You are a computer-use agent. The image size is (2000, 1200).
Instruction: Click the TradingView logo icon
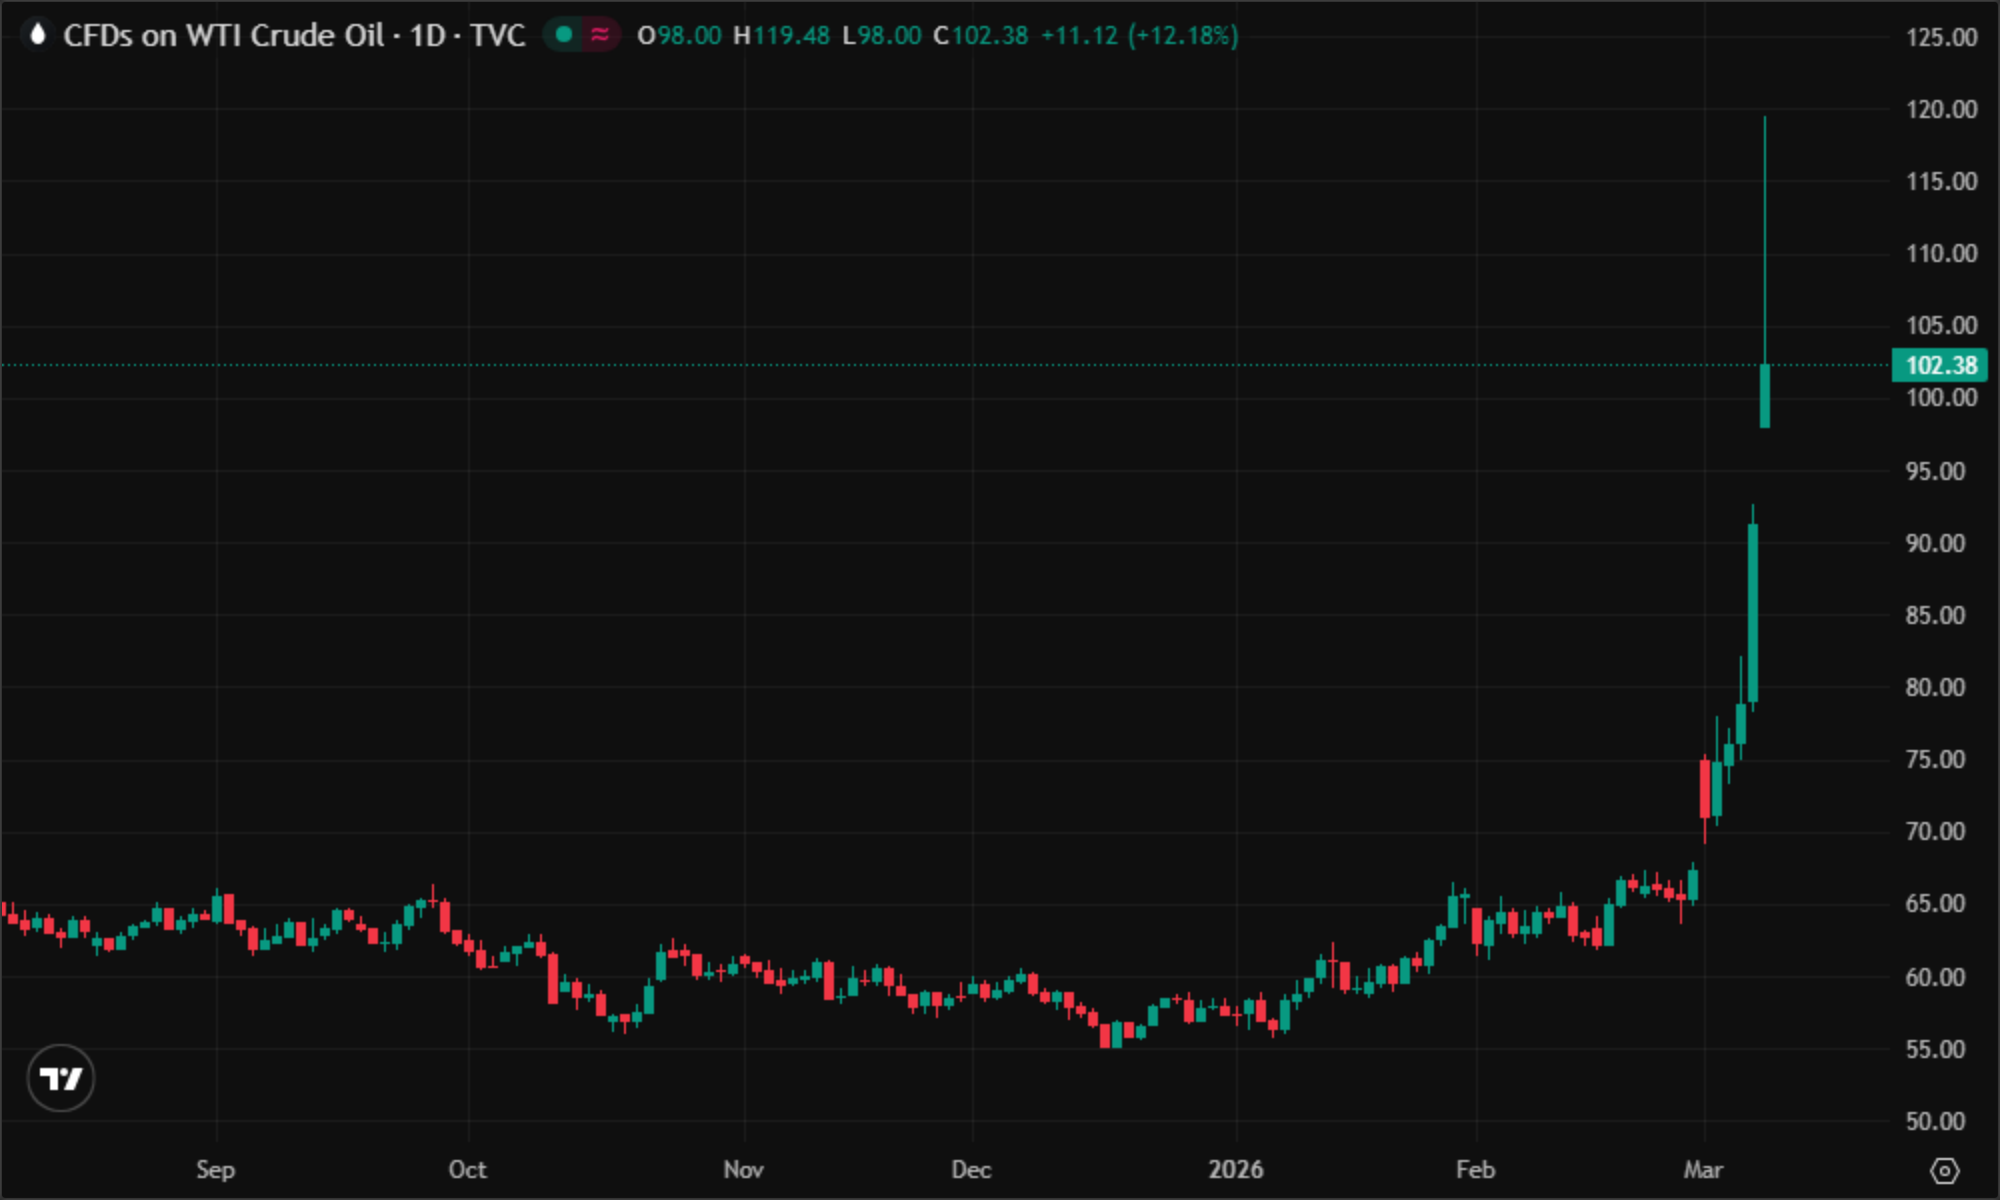pos(60,1078)
